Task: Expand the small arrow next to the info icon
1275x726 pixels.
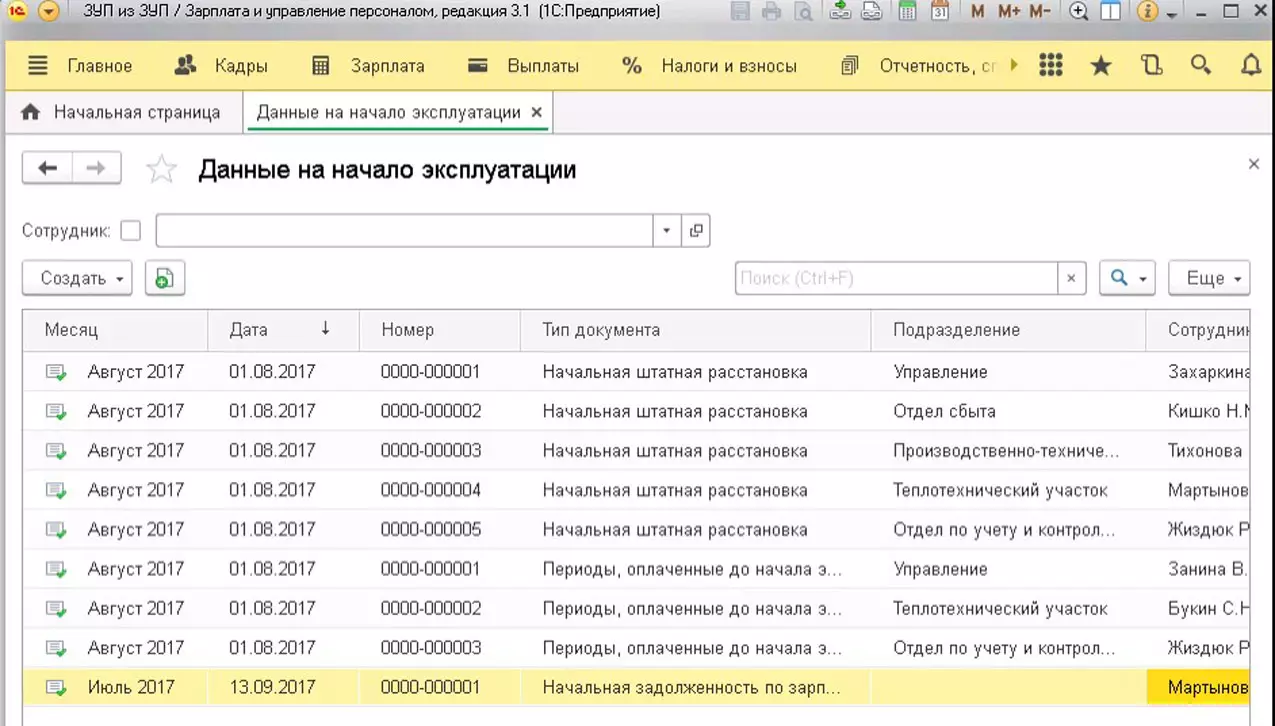Action: tap(1172, 15)
